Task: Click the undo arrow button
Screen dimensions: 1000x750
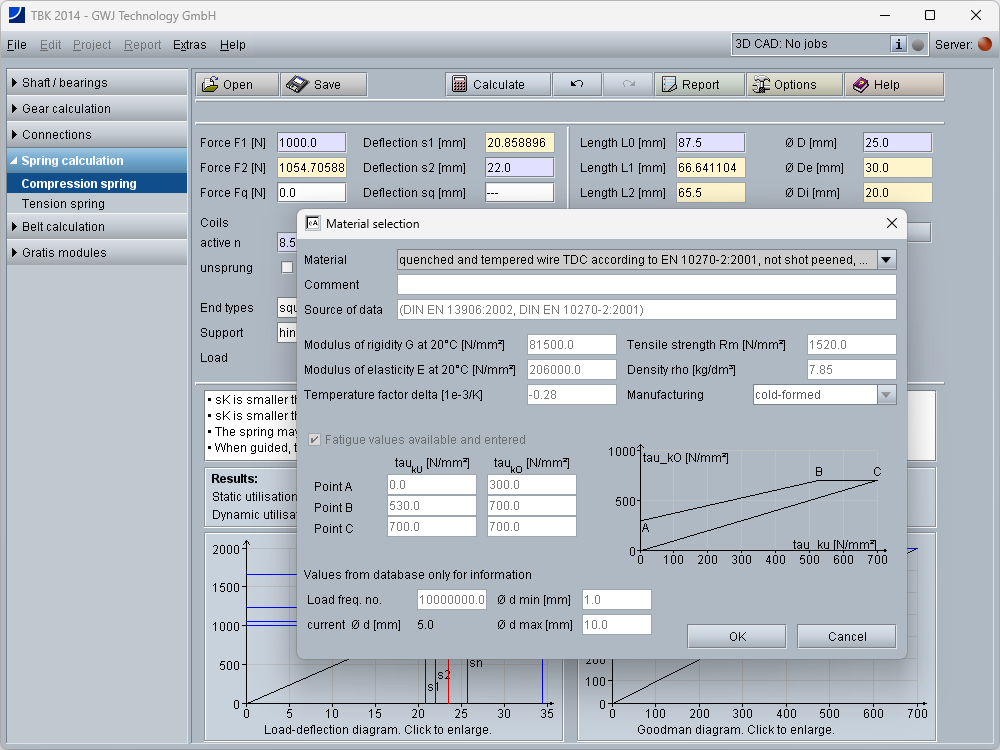Action: (x=577, y=85)
